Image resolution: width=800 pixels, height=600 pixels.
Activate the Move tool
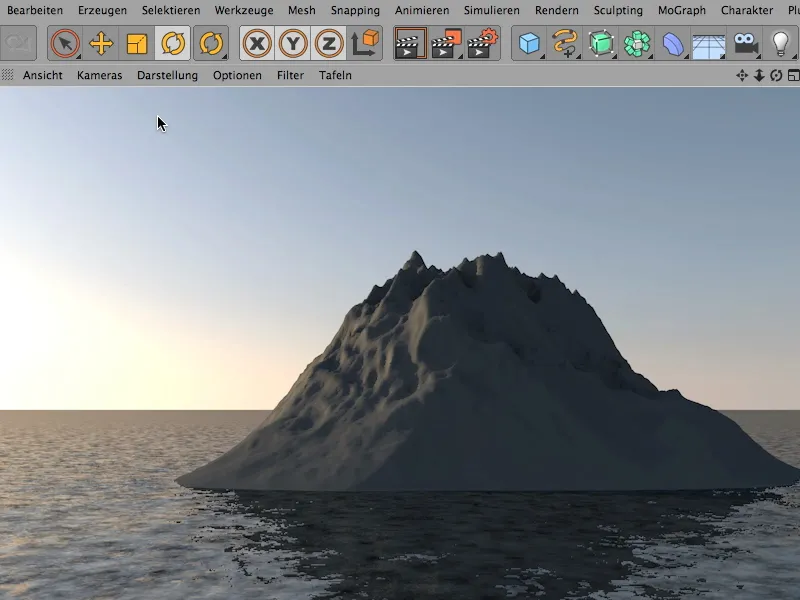point(101,43)
